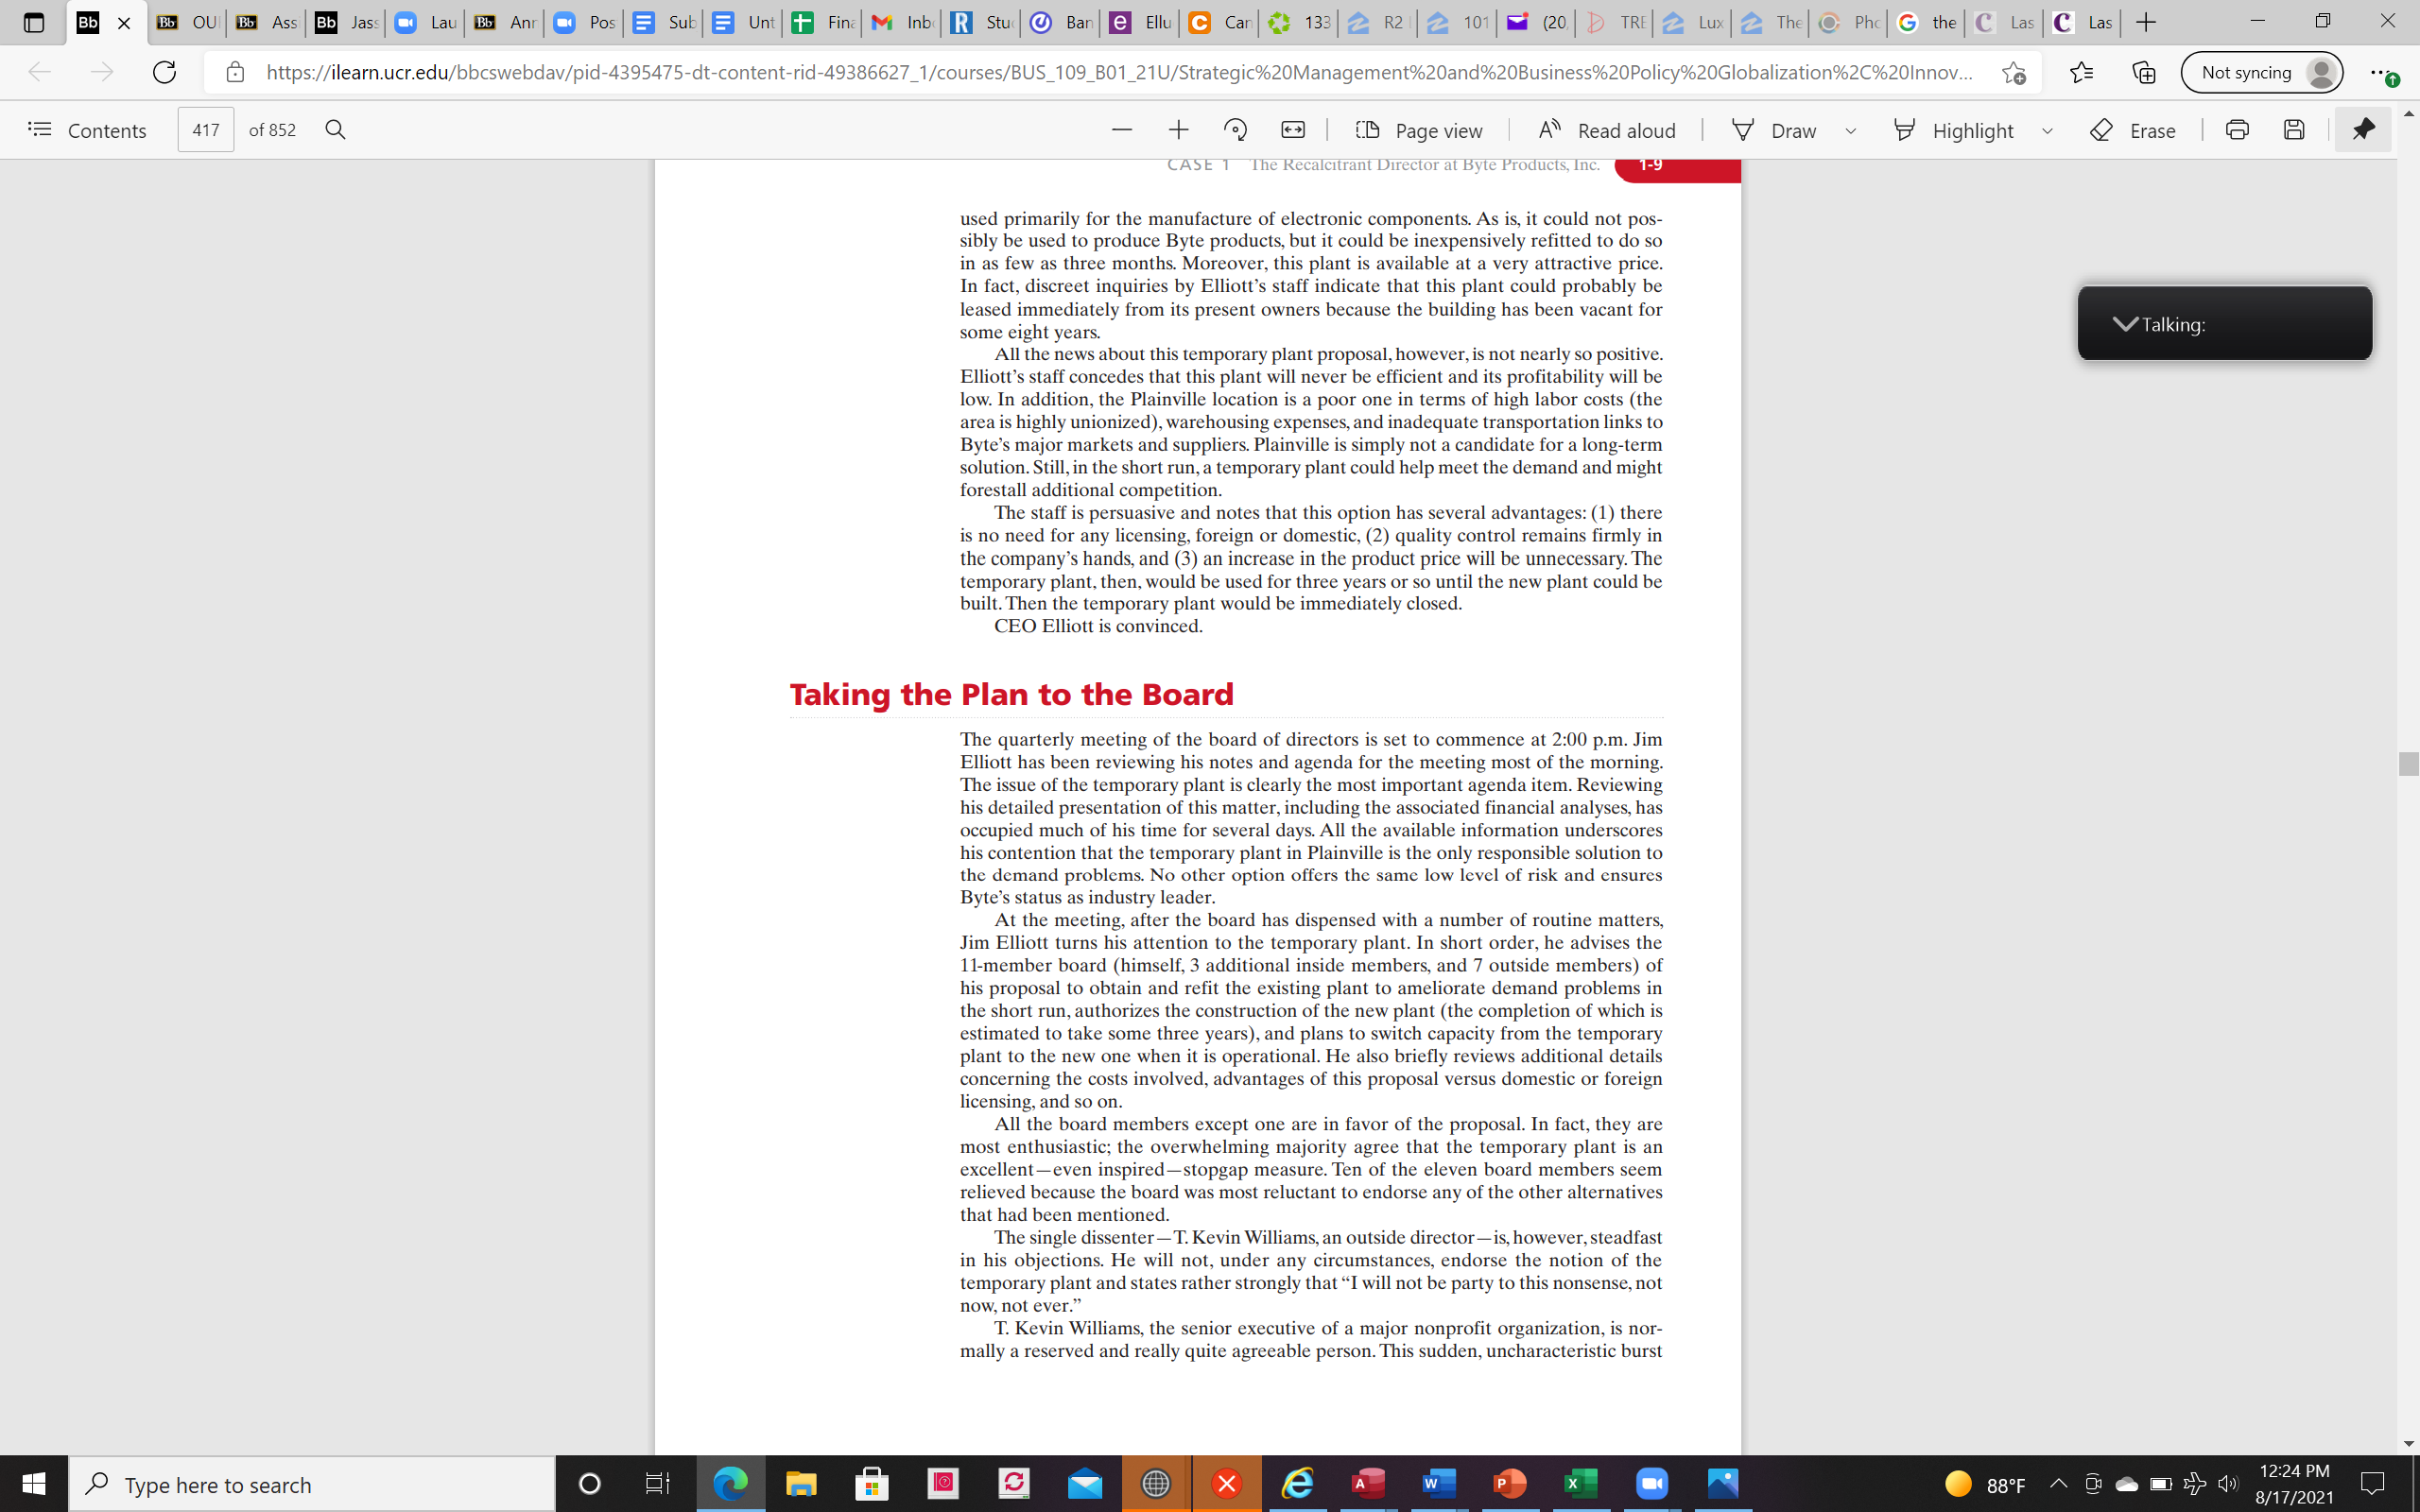This screenshot has width=2420, height=1512.
Task: Add this page to favorites
Action: (x=2013, y=72)
